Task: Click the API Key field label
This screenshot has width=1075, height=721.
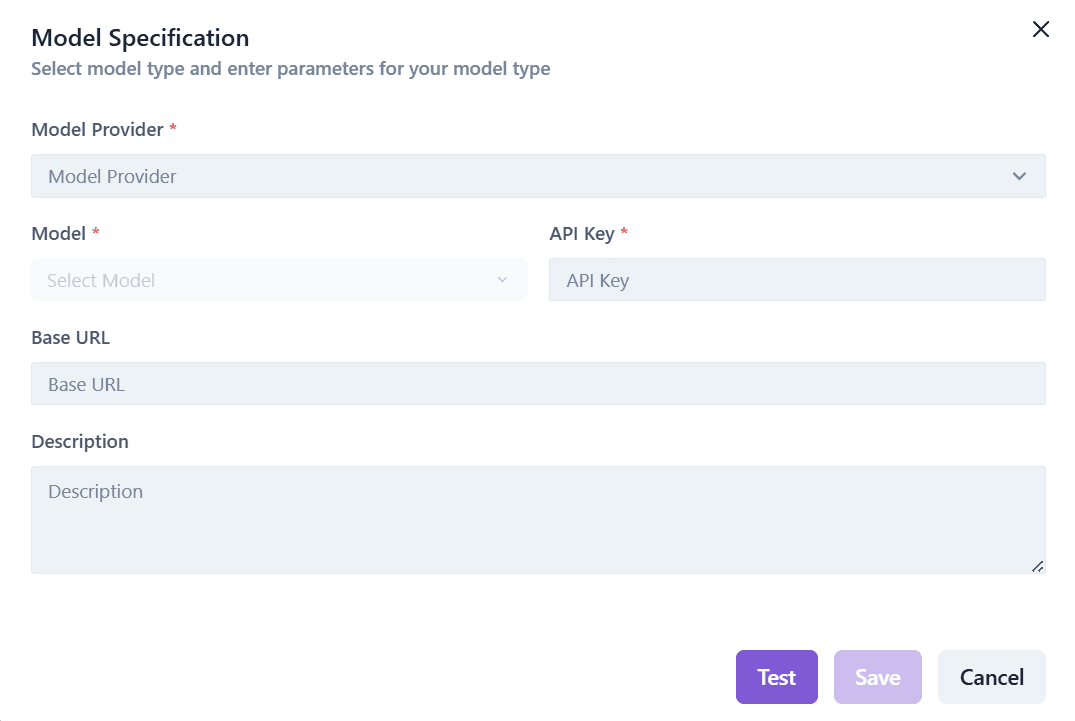Action: click(x=581, y=233)
